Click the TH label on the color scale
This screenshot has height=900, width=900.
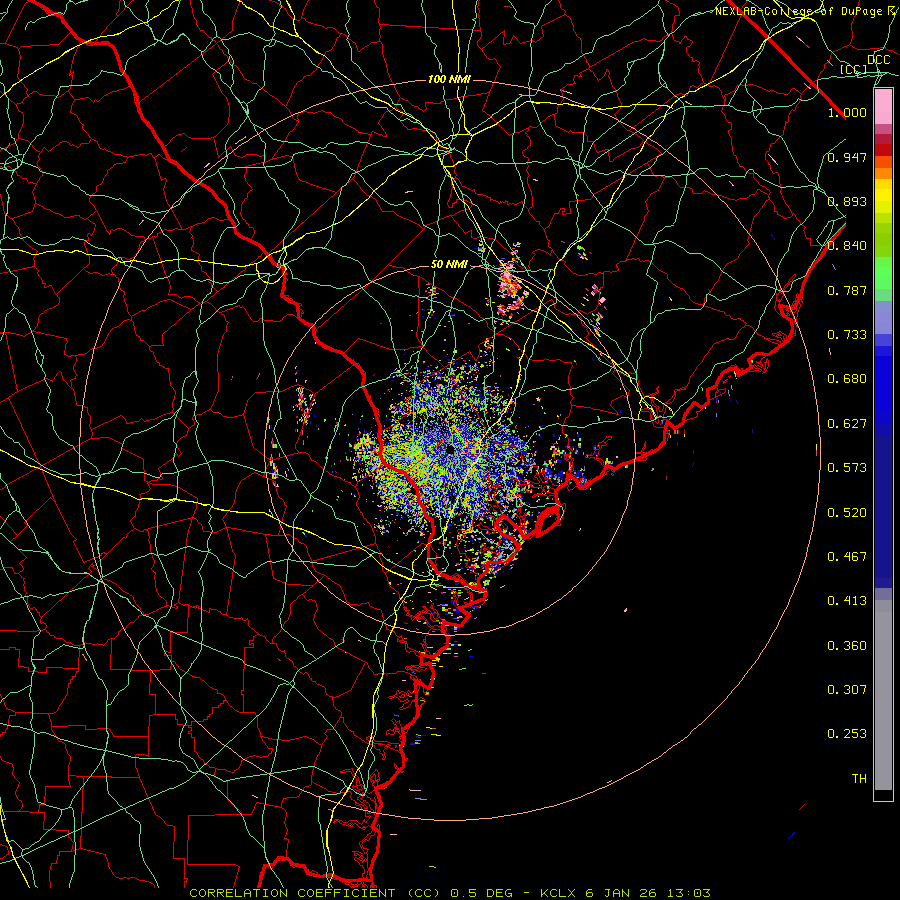859,779
